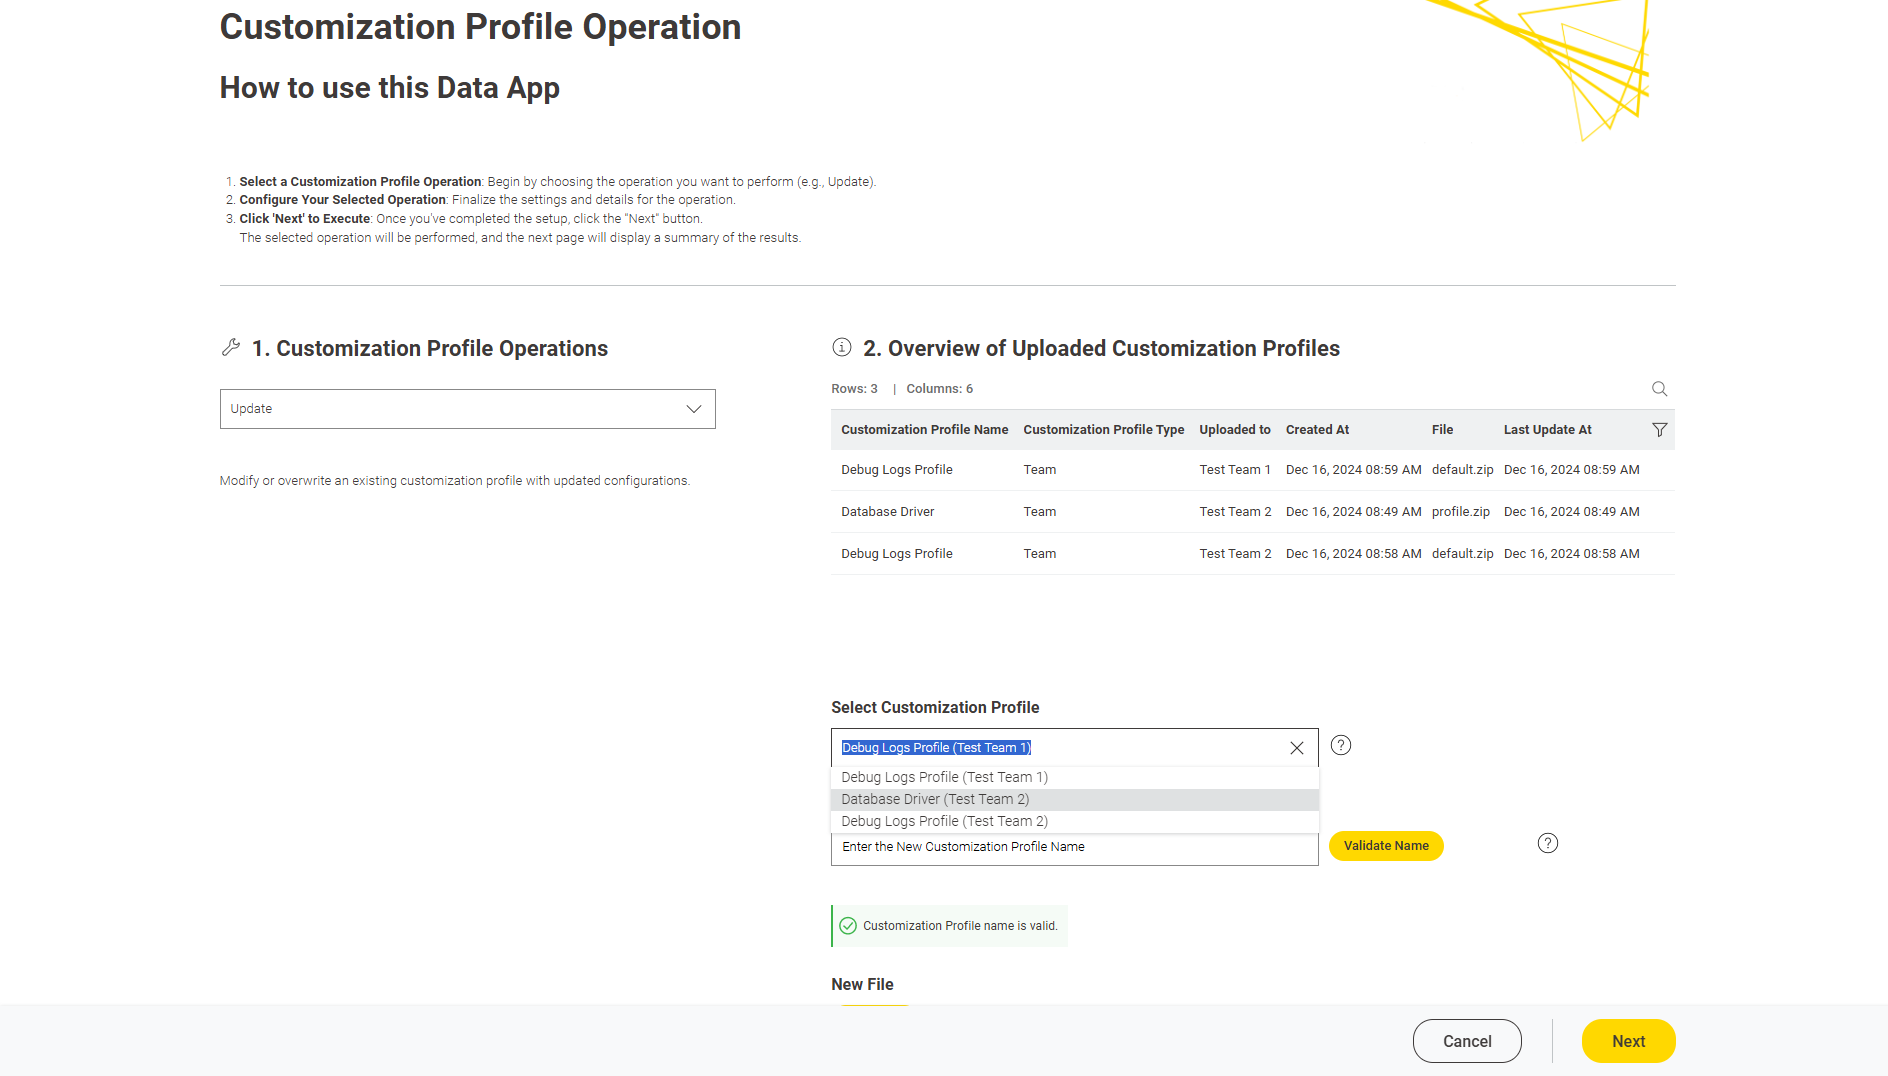Click the wrench icon beside Operations heading
The width and height of the screenshot is (1888, 1076).
coord(231,348)
